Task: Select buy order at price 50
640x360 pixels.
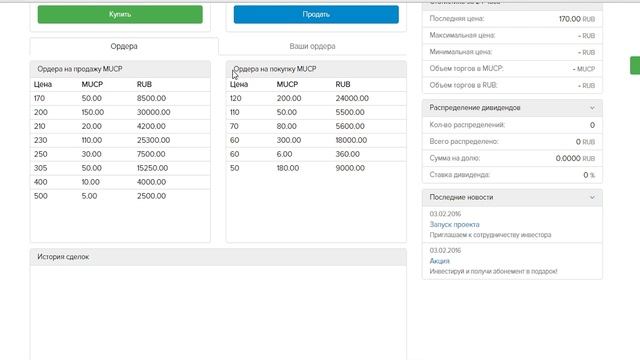Action: point(316,168)
